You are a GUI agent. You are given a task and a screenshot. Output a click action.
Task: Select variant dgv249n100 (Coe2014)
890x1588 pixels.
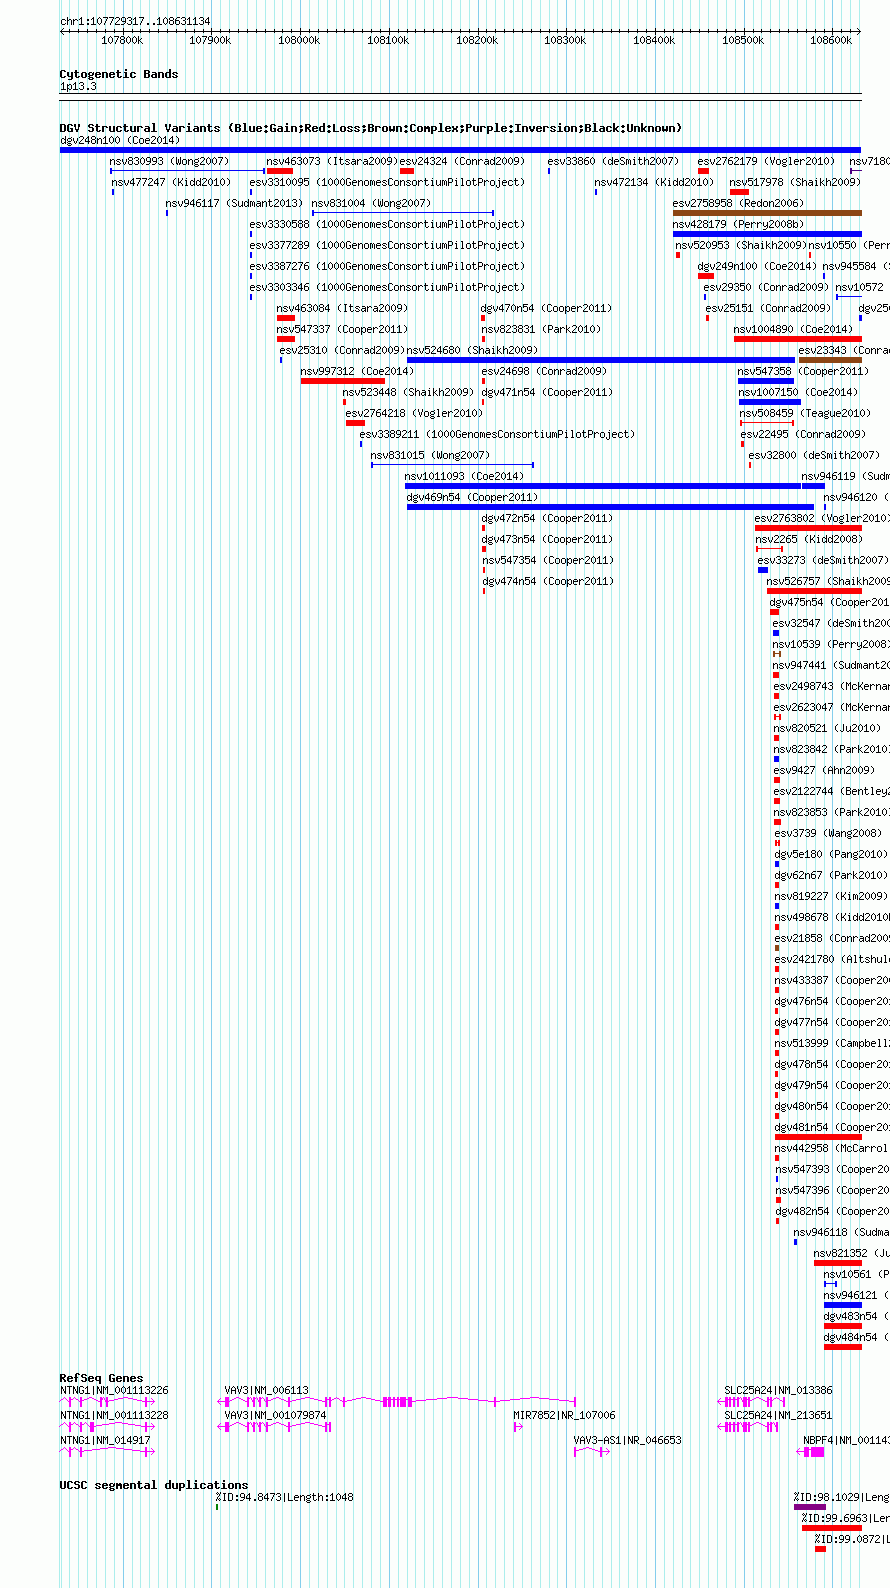[x=757, y=266]
